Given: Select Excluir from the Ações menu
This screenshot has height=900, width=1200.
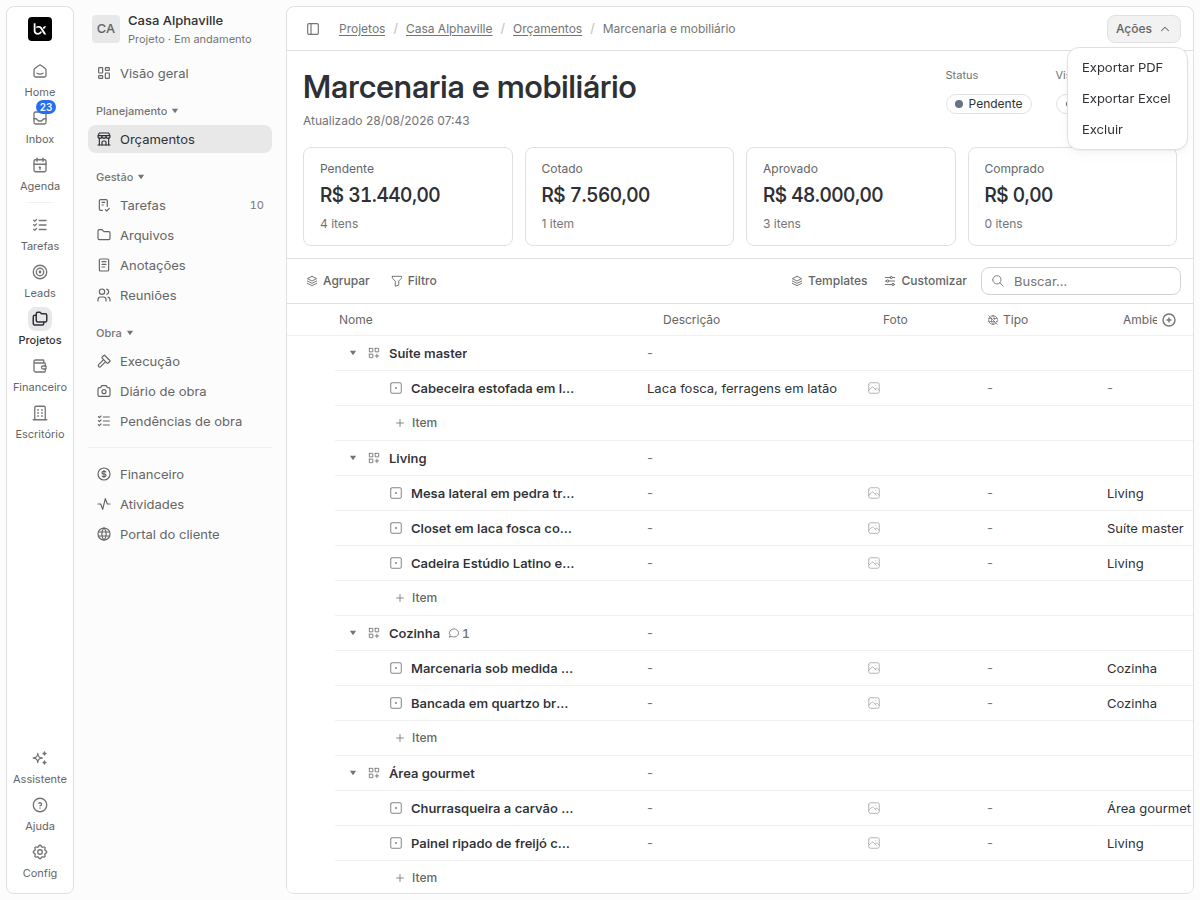Looking at the screenshot, I should click(x=1127, y=130).
